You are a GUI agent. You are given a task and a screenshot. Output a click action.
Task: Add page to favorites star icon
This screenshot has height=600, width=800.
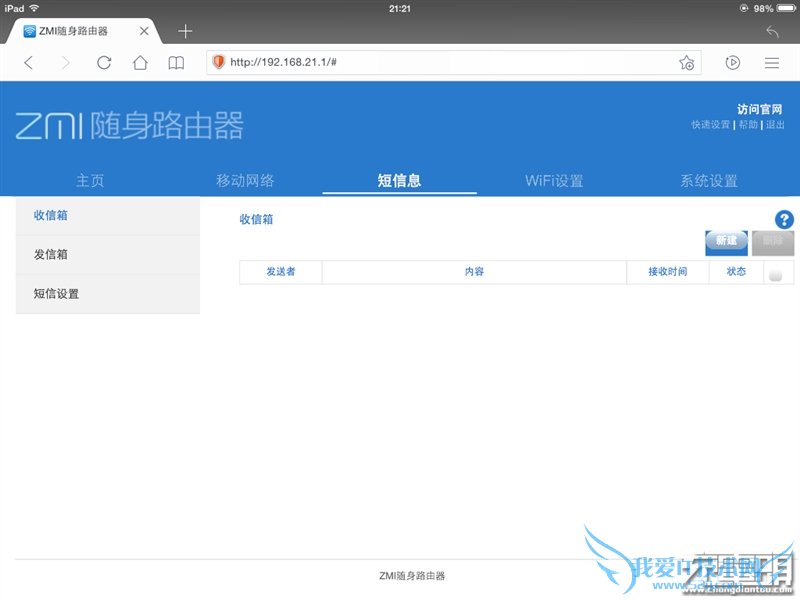click(686, 63)
